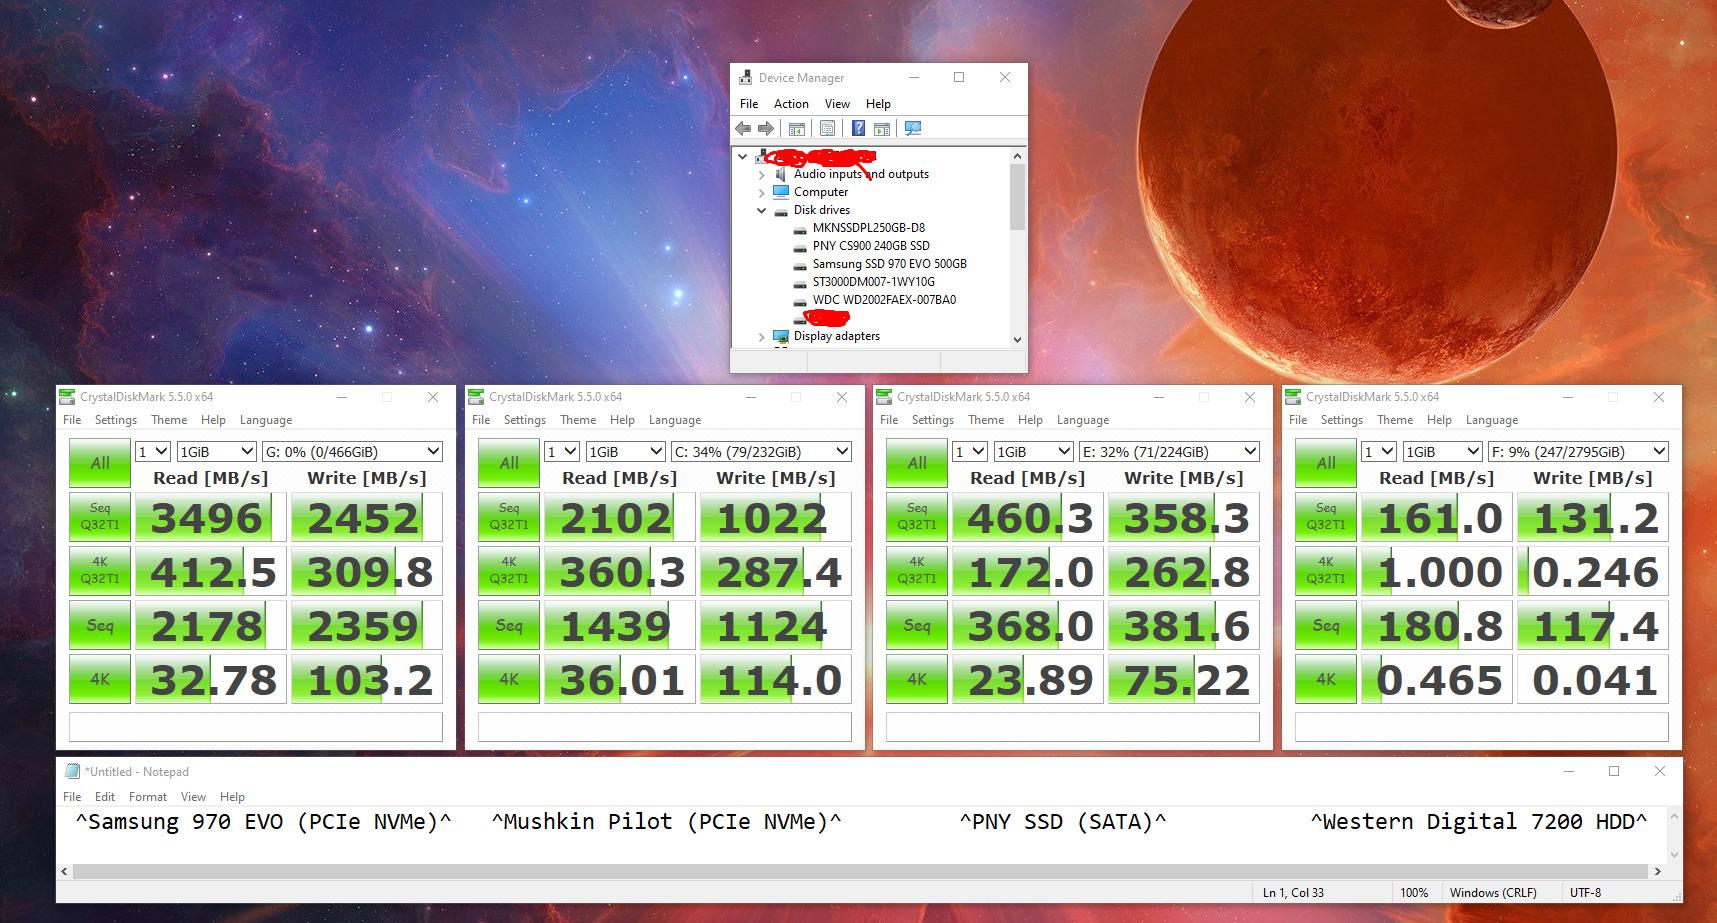Click the Notepad title bar icon
This screenshot has width=1717, height=923.
point(72,771)
